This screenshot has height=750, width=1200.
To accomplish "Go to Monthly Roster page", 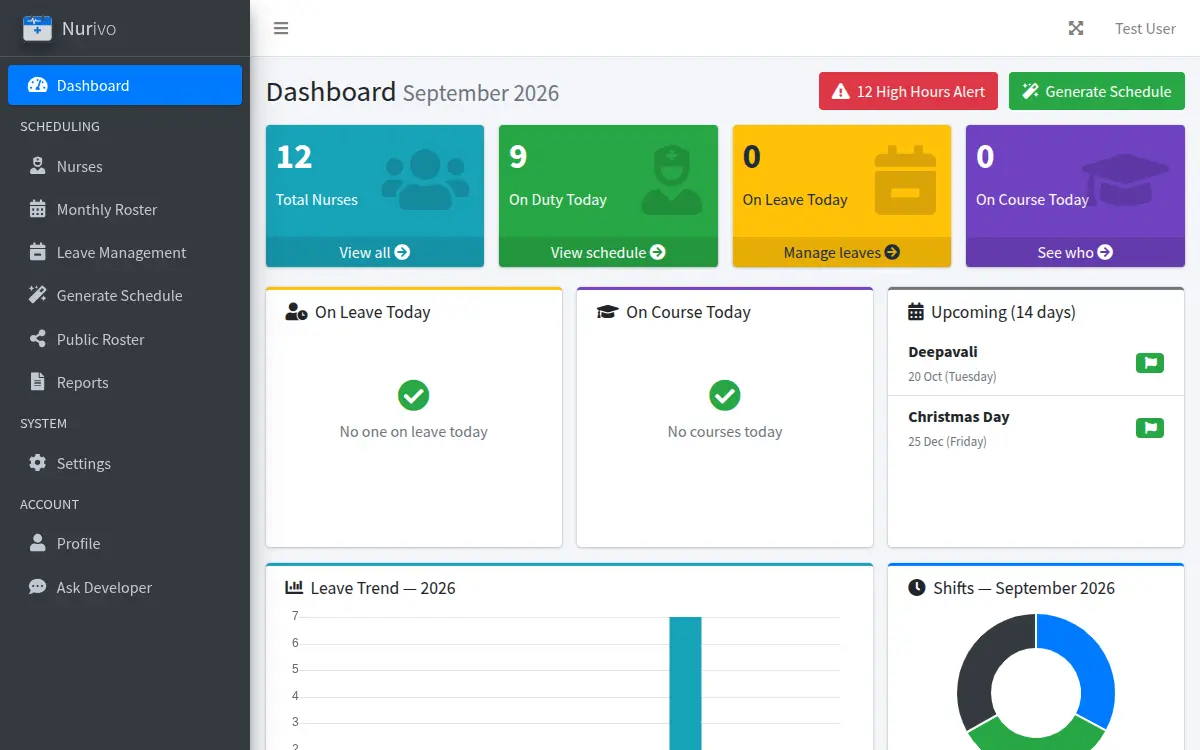I will 125,209.
